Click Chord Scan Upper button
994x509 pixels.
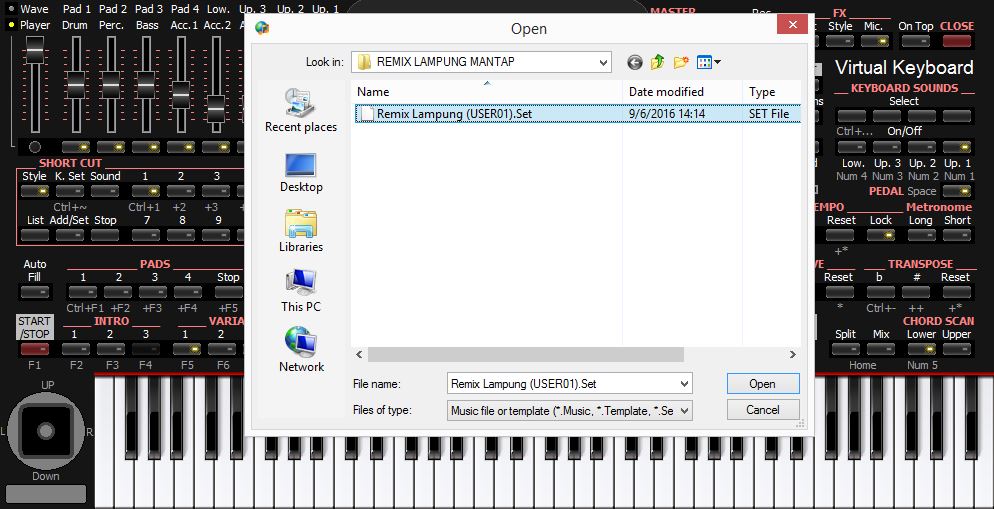[957, 349]
